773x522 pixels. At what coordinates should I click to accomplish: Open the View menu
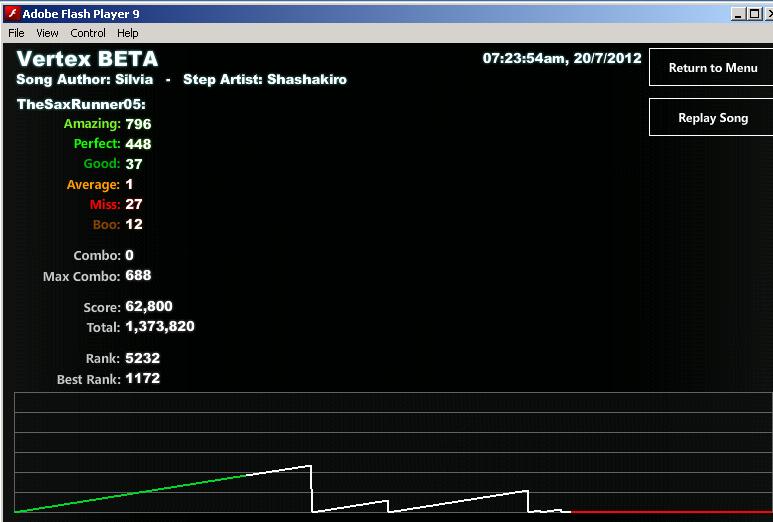point(47,33)
